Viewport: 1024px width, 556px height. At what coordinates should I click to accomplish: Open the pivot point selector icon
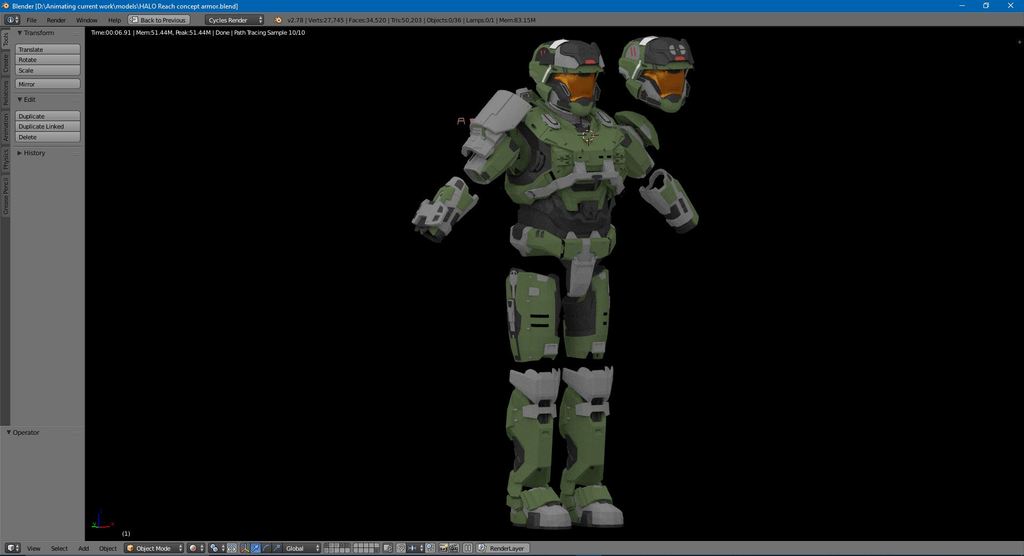pyautogui.click(x=215, y=548)
